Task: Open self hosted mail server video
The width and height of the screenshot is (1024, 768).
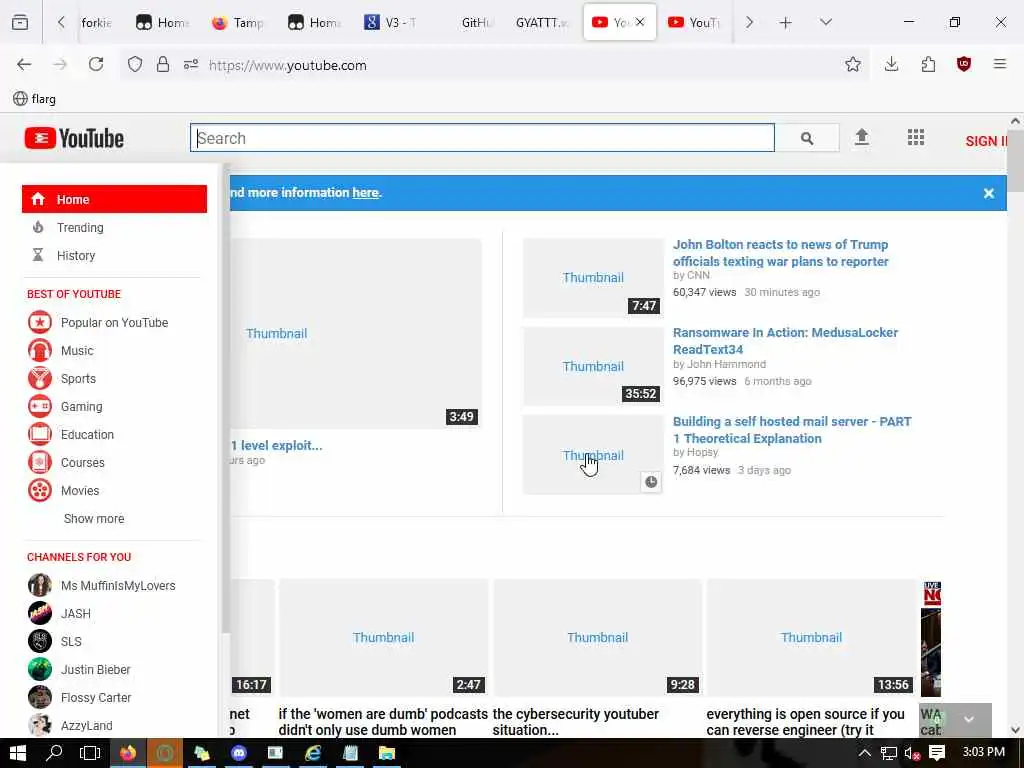Action: pyautogui.click(x=792, y=430)
